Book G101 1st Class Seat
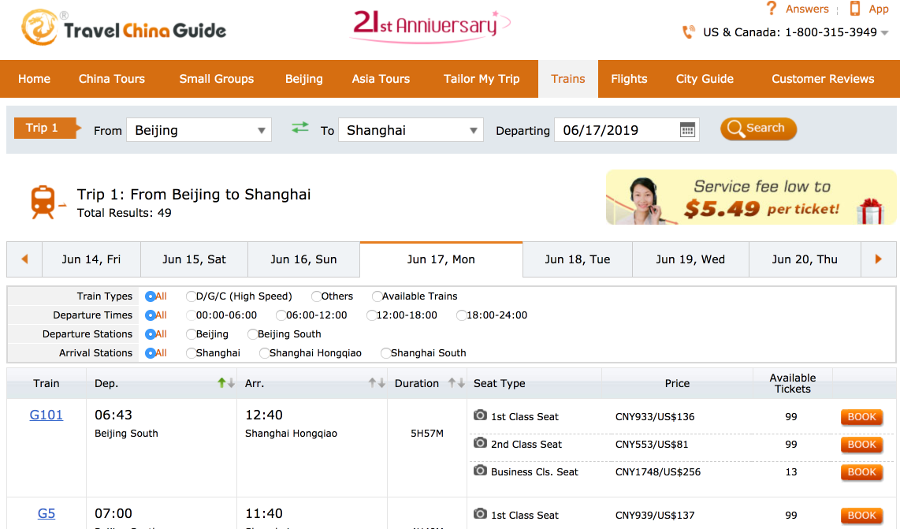The height and width of the screenshot is (529, 900). [x=862, y=417]
